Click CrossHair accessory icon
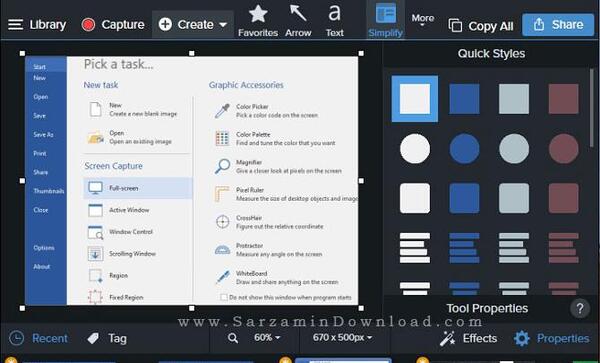600x363 pixels. point(222,222)
